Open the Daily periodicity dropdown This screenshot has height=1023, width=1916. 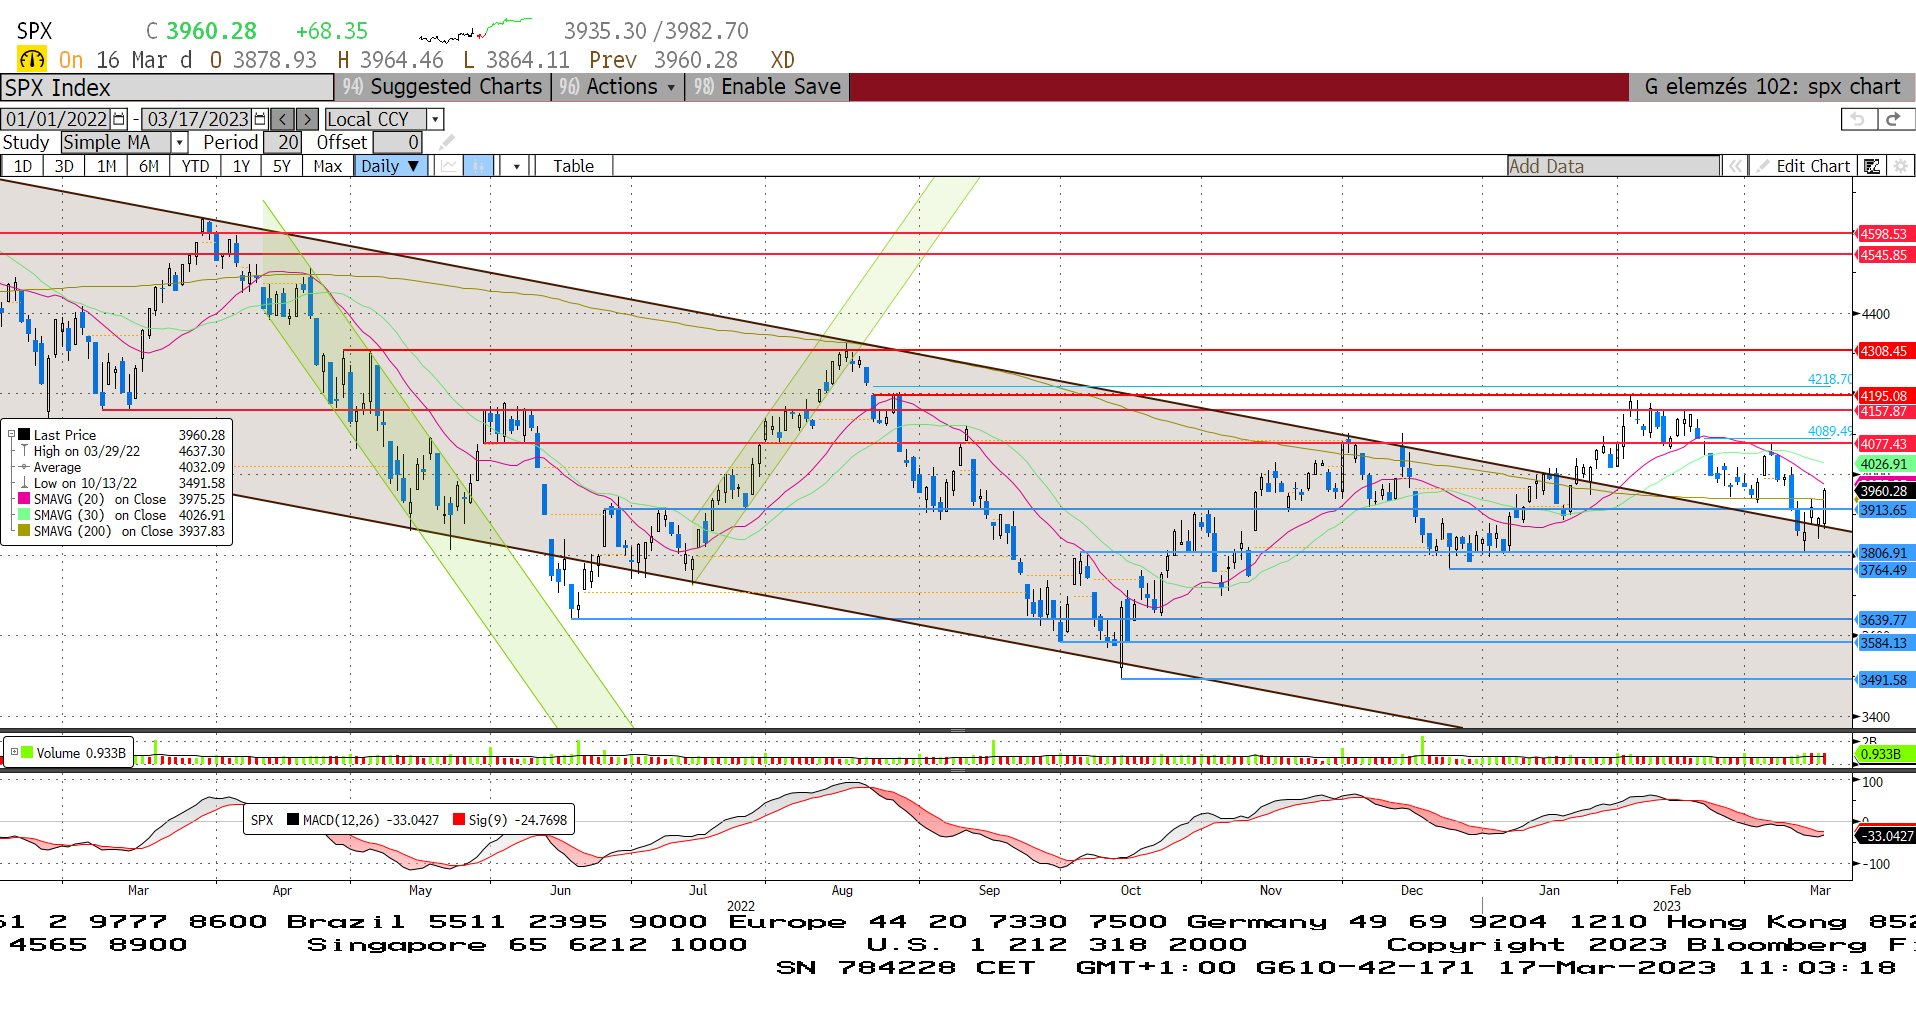tap(390, 166)
